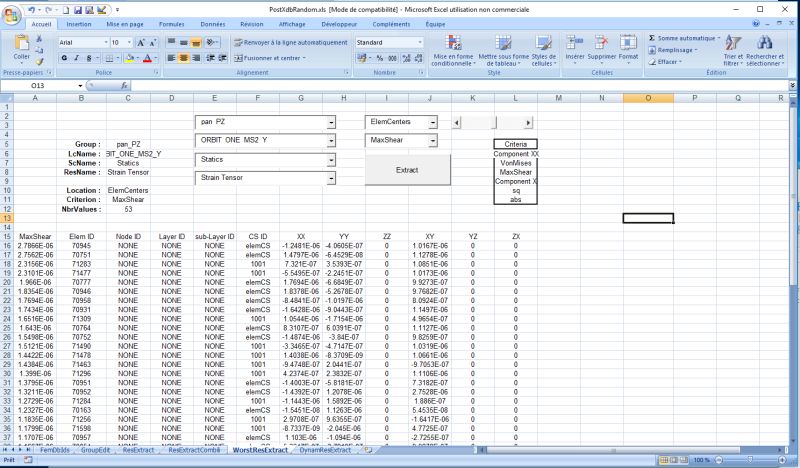This screenshot has width=800, height=468.
Task: Toggle center horizontal alignment
Action: pos(184,58)
